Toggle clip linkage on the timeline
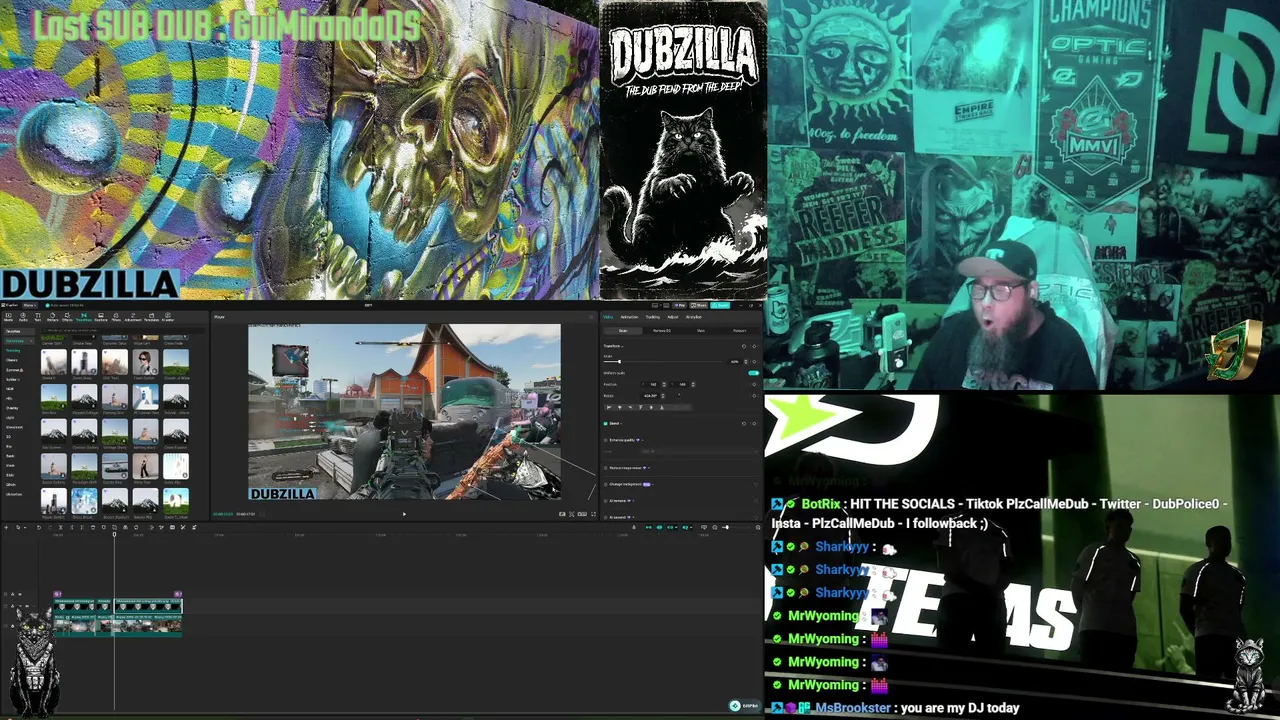 pyautogui.click(x=670, y=527)
